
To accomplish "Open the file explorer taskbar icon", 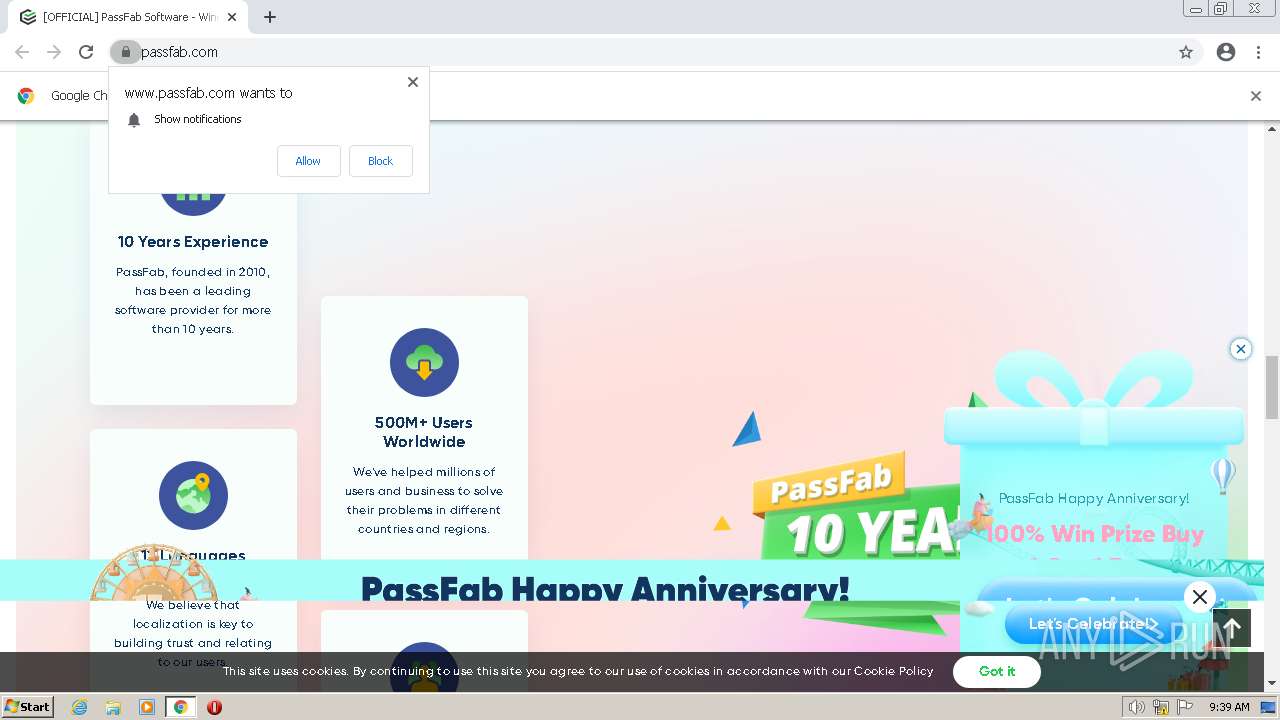I will pyautogui.click(x=113, y=707).
